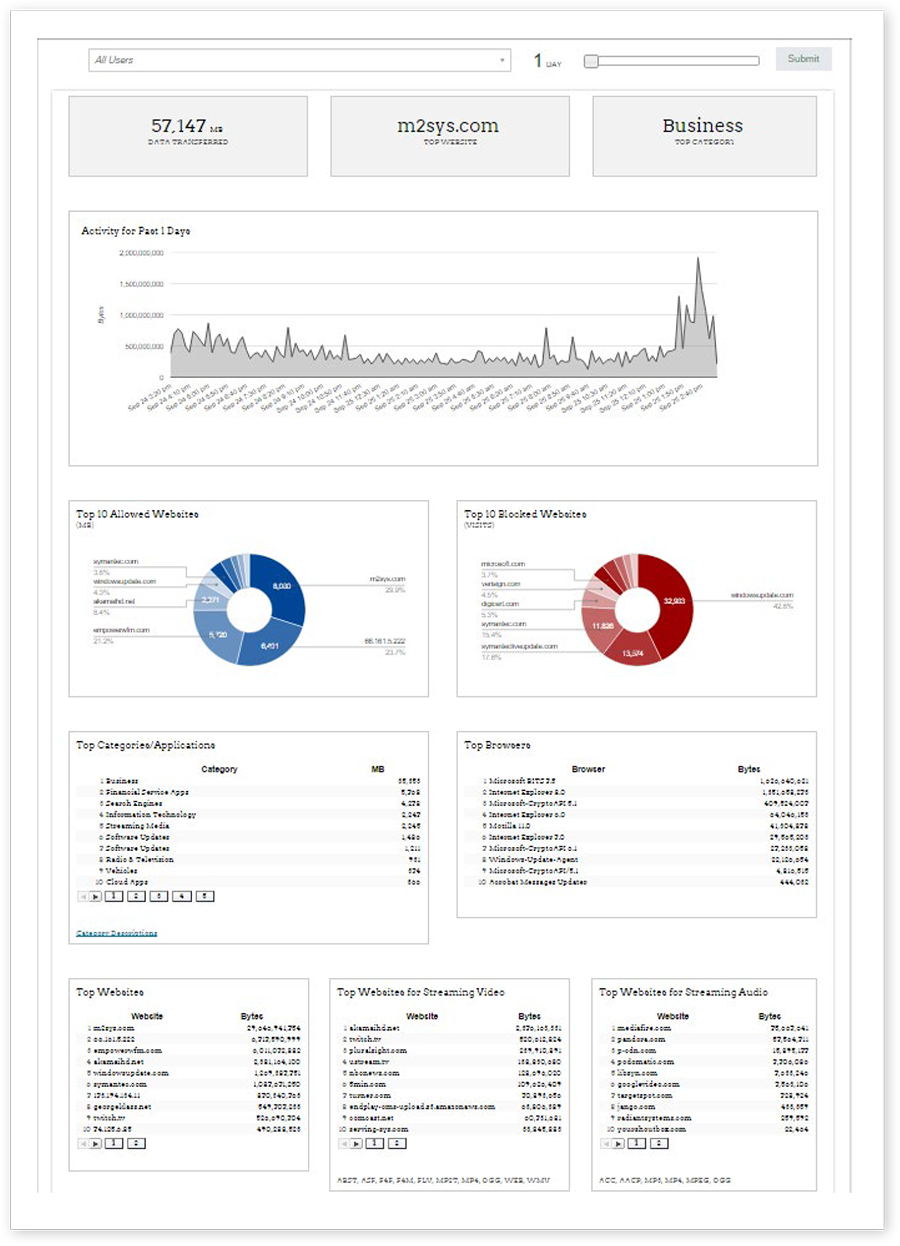
Task: Open the Category Descriptions link
Action: (117, 933)
